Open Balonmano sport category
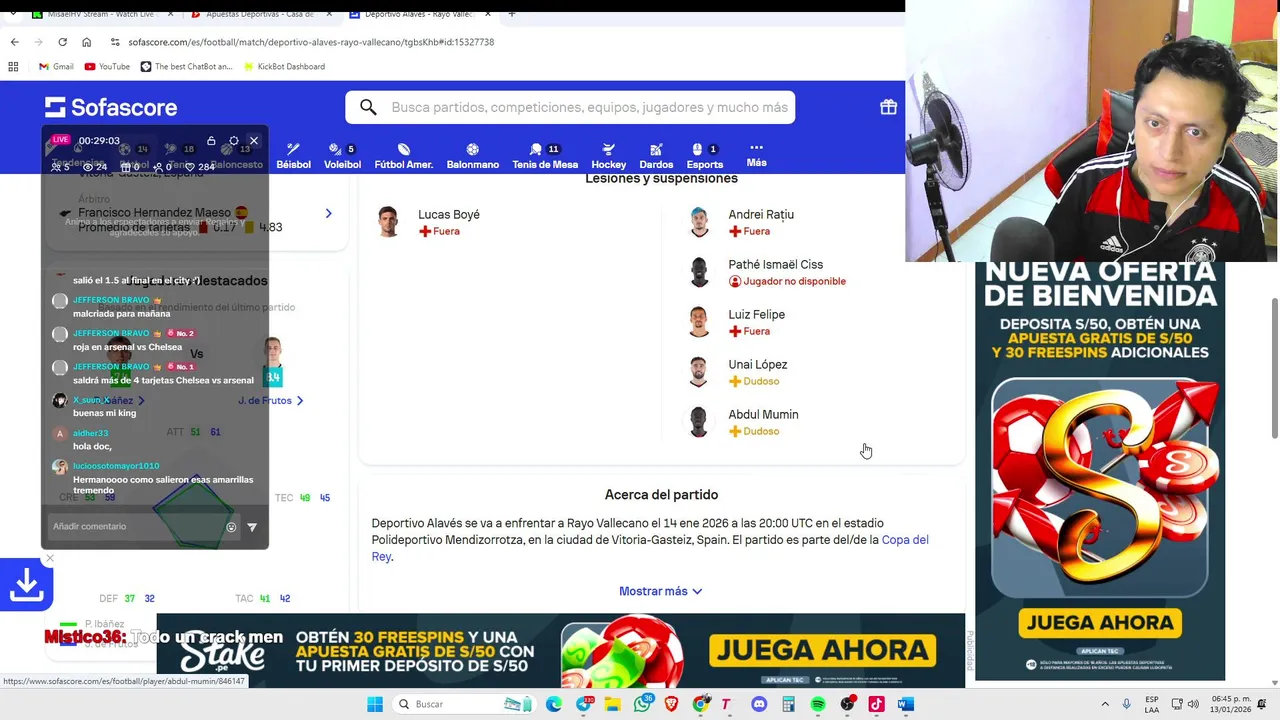The height and width of the screenshot is (720, 1280). pyautogui.click(x=472, y=156)
